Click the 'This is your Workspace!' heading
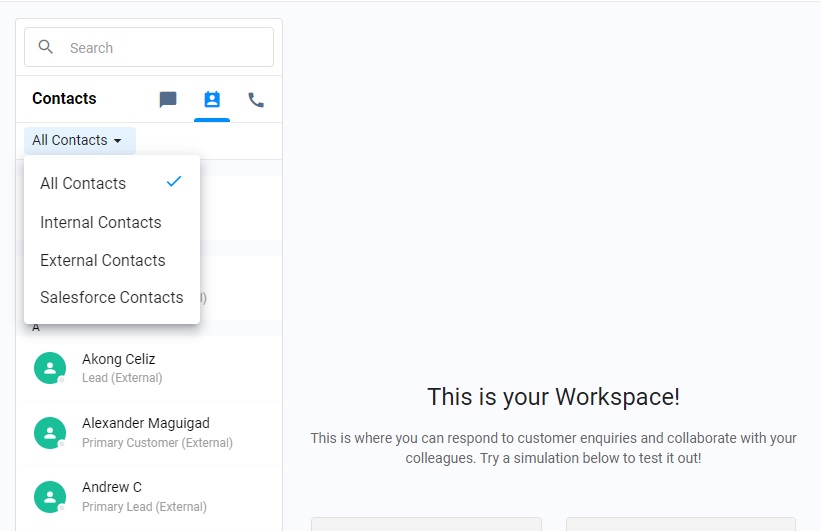Screen dimensions: 821x532 (x=553, y=396)
